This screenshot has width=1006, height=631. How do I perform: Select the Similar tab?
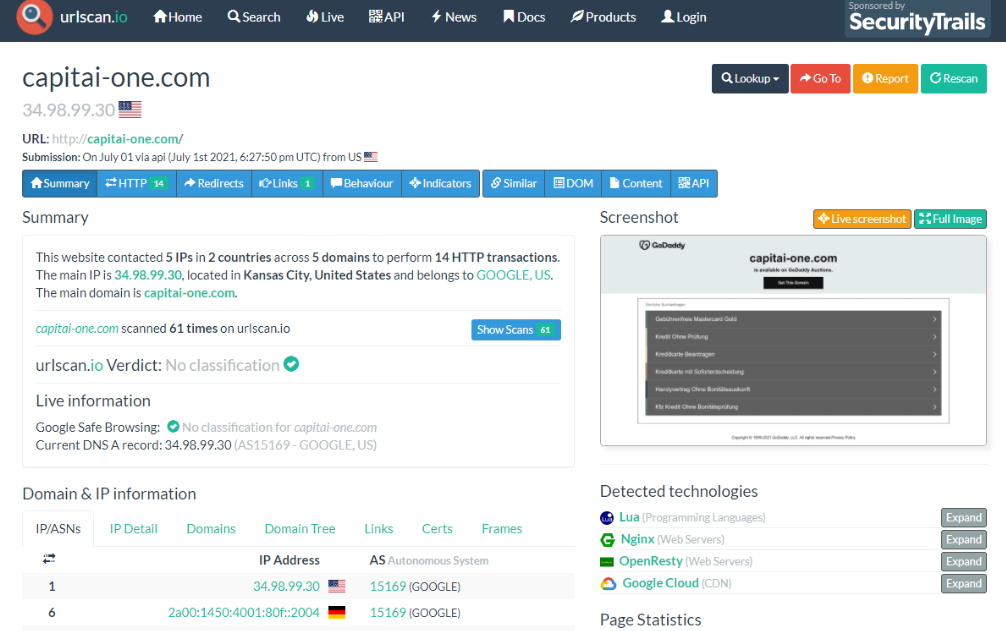(513, 183)
